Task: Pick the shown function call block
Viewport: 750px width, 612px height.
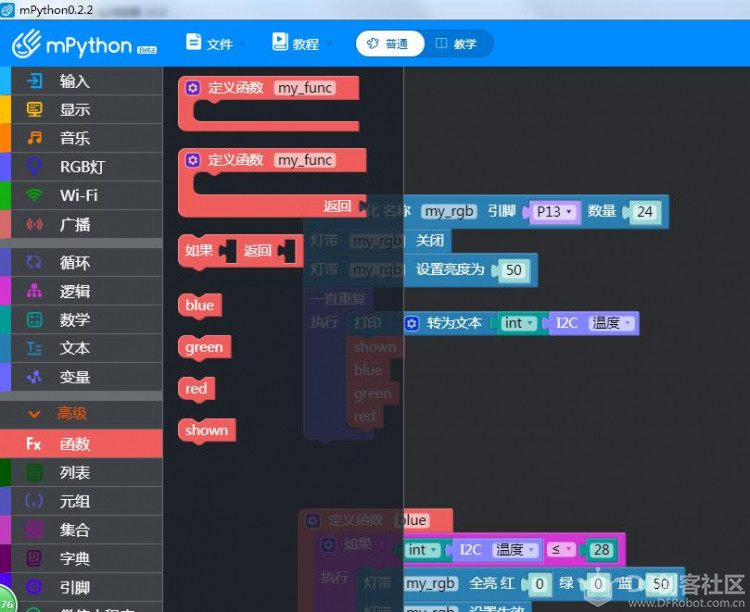Action: [207, 431]
